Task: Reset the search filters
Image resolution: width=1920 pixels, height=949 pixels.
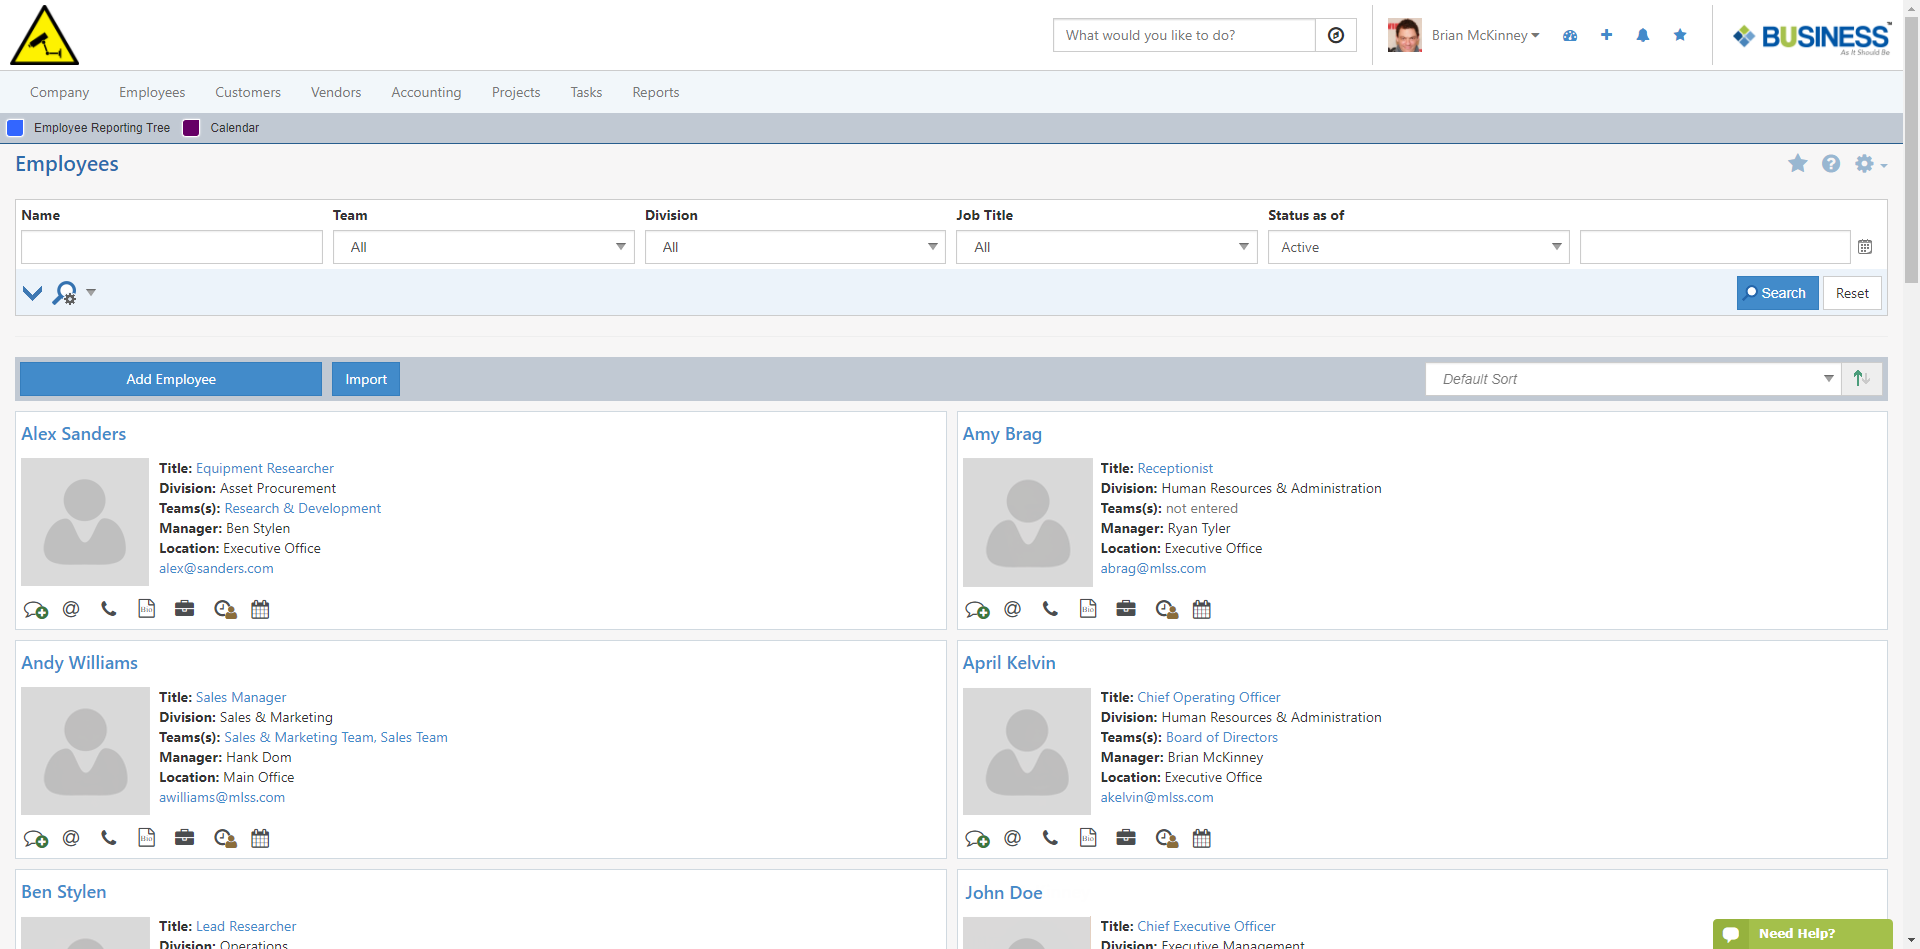Action: (x=1852, y=293)
